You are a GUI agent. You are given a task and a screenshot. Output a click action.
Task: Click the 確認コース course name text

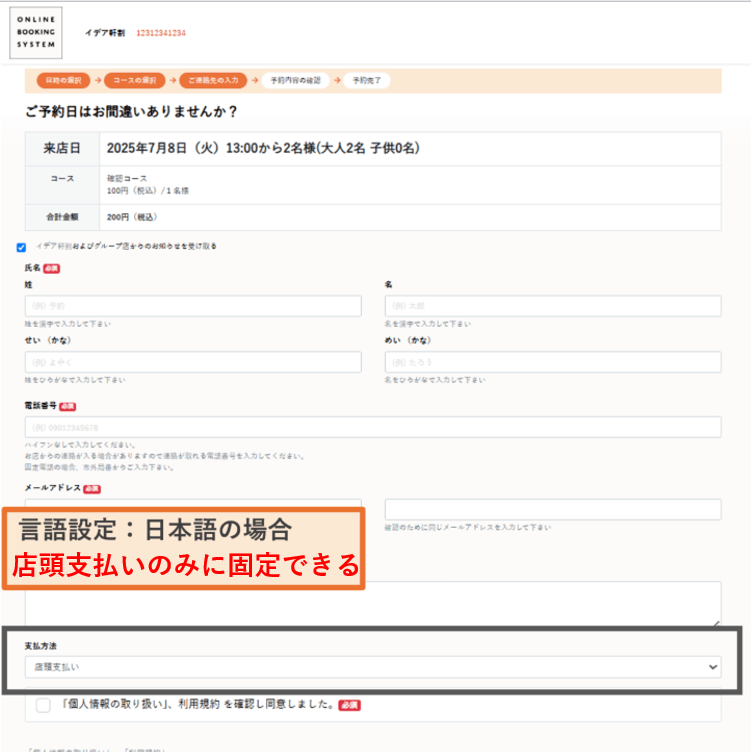coord(127,178)
